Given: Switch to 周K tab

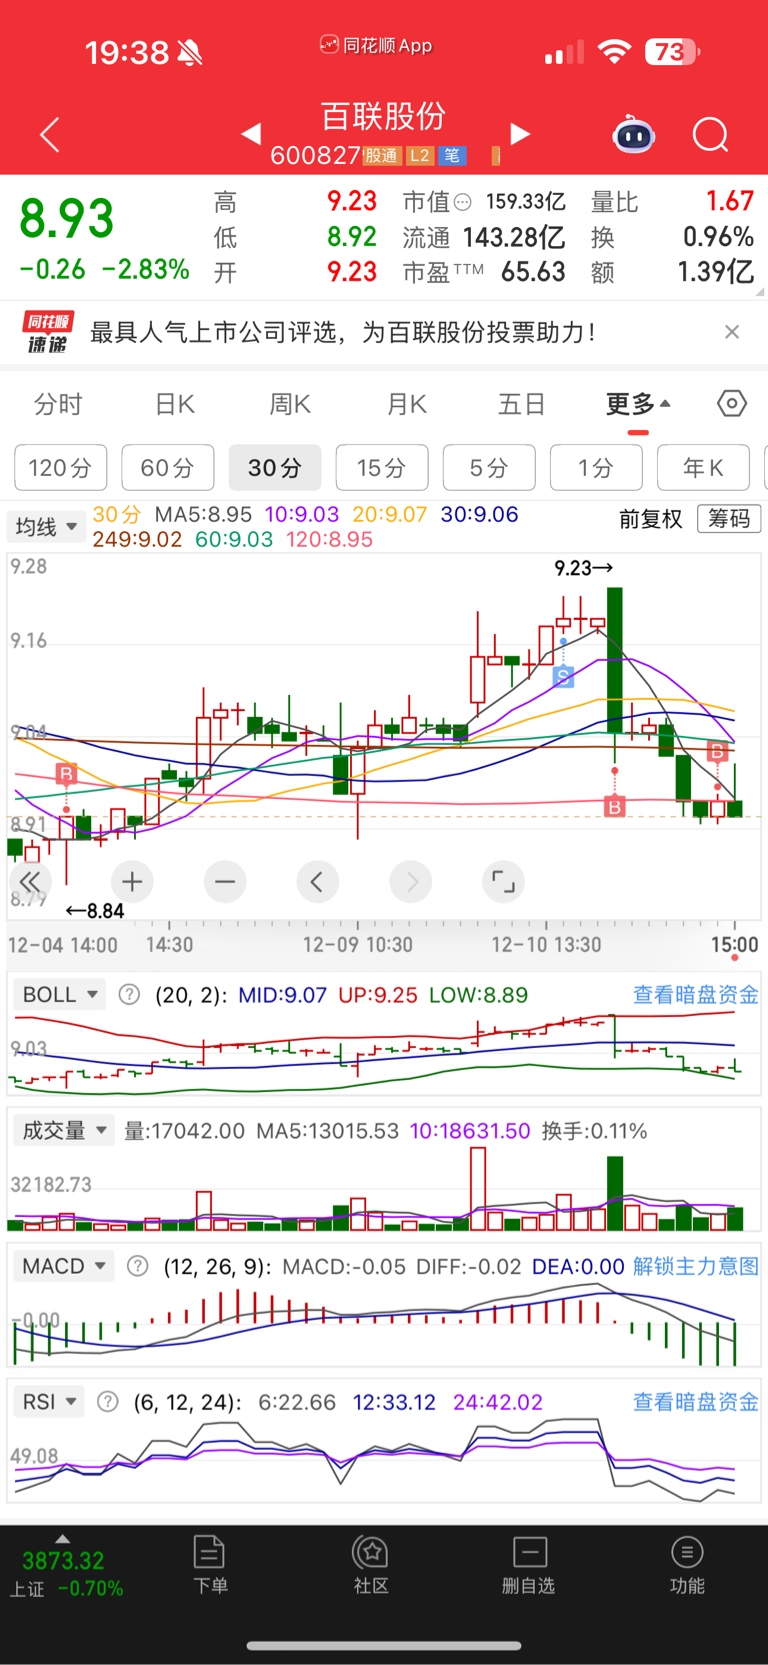Looking at the screenshot, I should (290, 404).
